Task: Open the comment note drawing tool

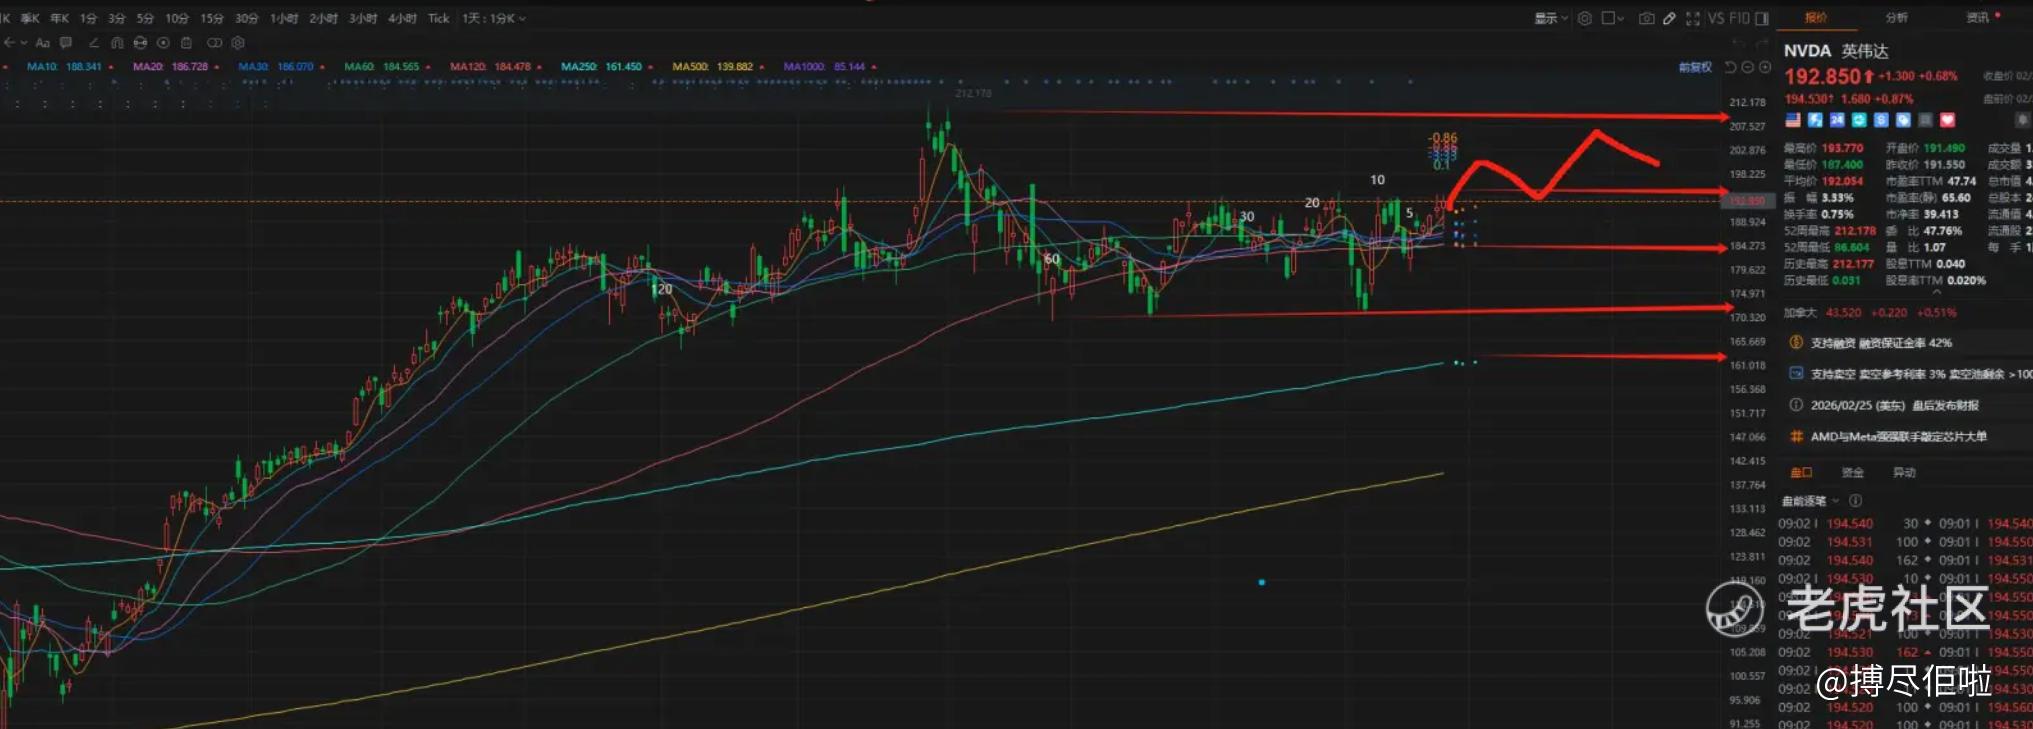Action: coord(66,43)
